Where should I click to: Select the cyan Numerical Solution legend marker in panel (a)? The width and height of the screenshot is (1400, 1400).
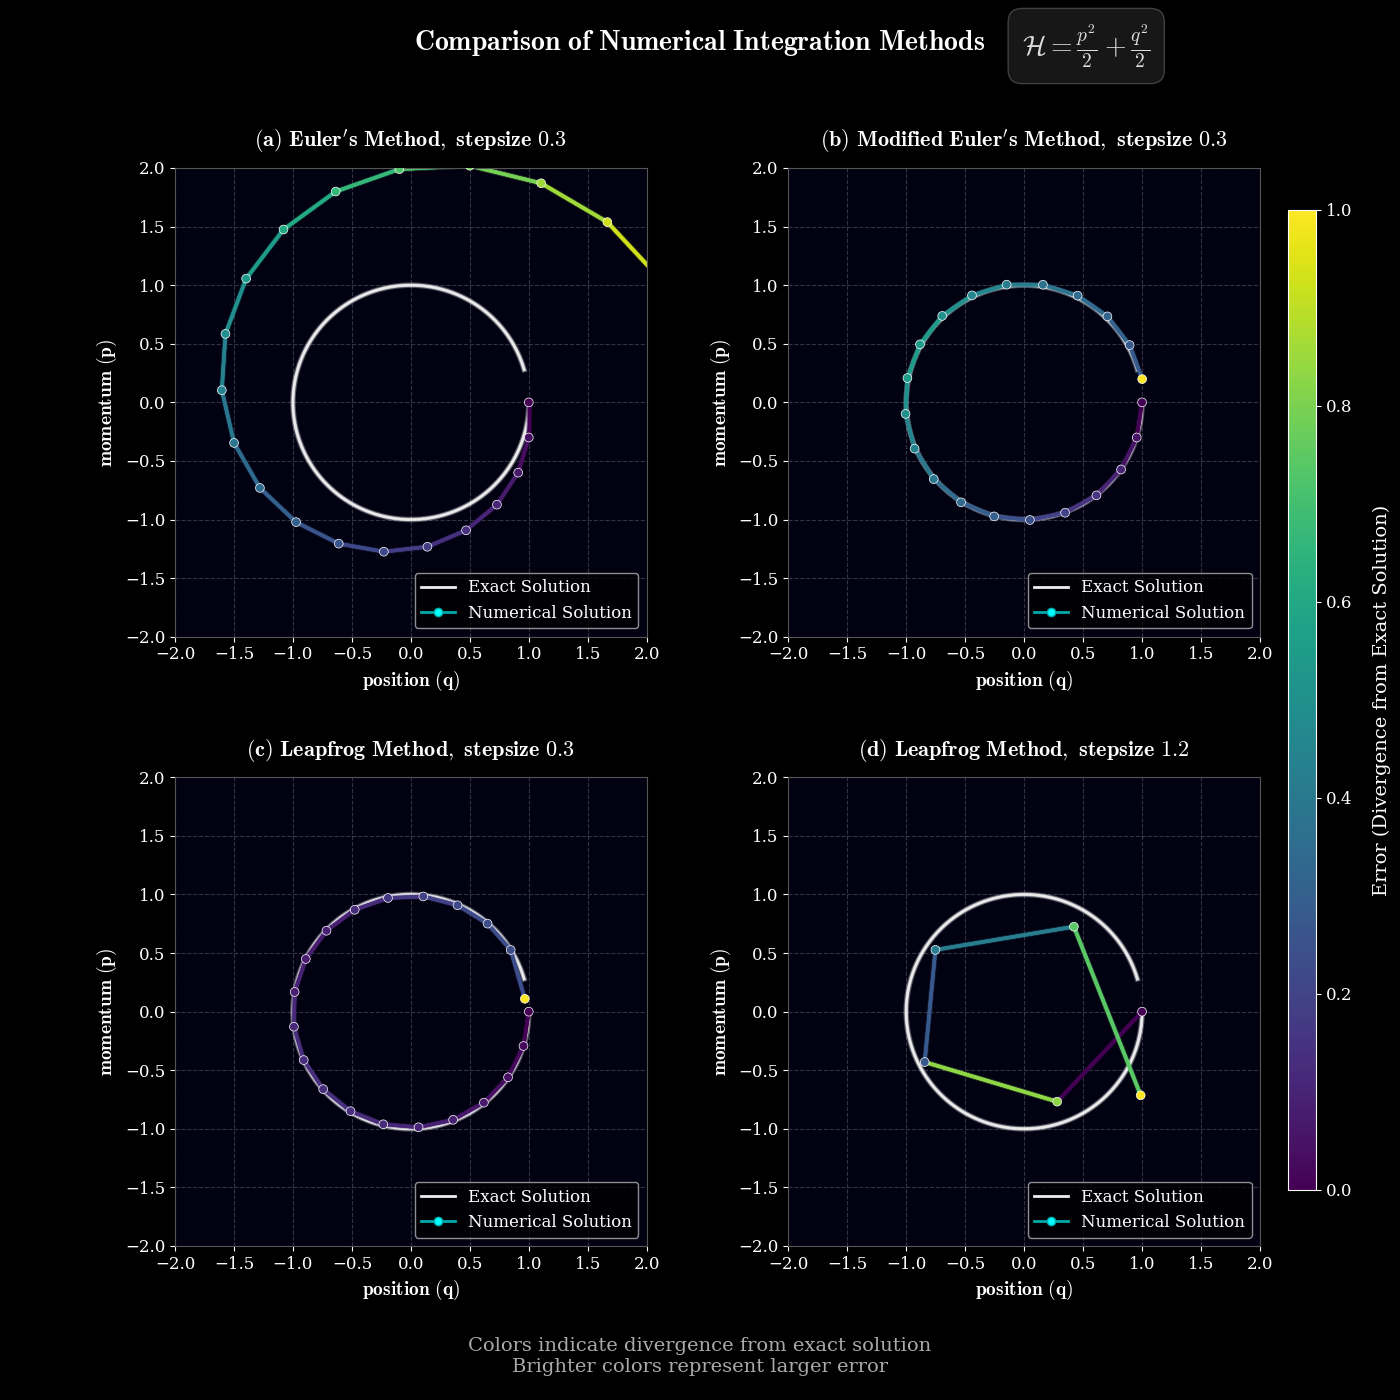point(438,612)
